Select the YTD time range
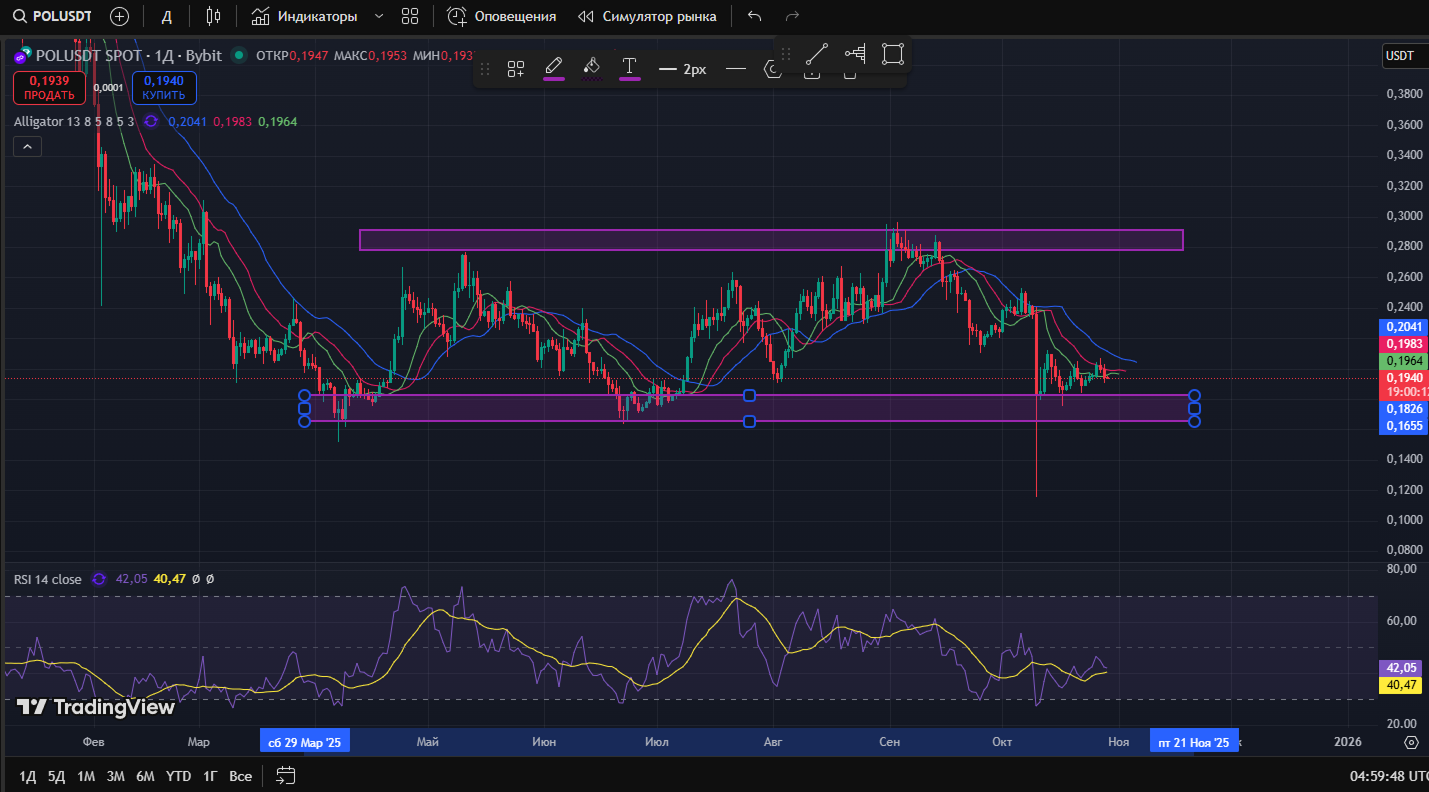Image resolution: width=1429 pixels, height=792 pixels. [x=179, y=776]
